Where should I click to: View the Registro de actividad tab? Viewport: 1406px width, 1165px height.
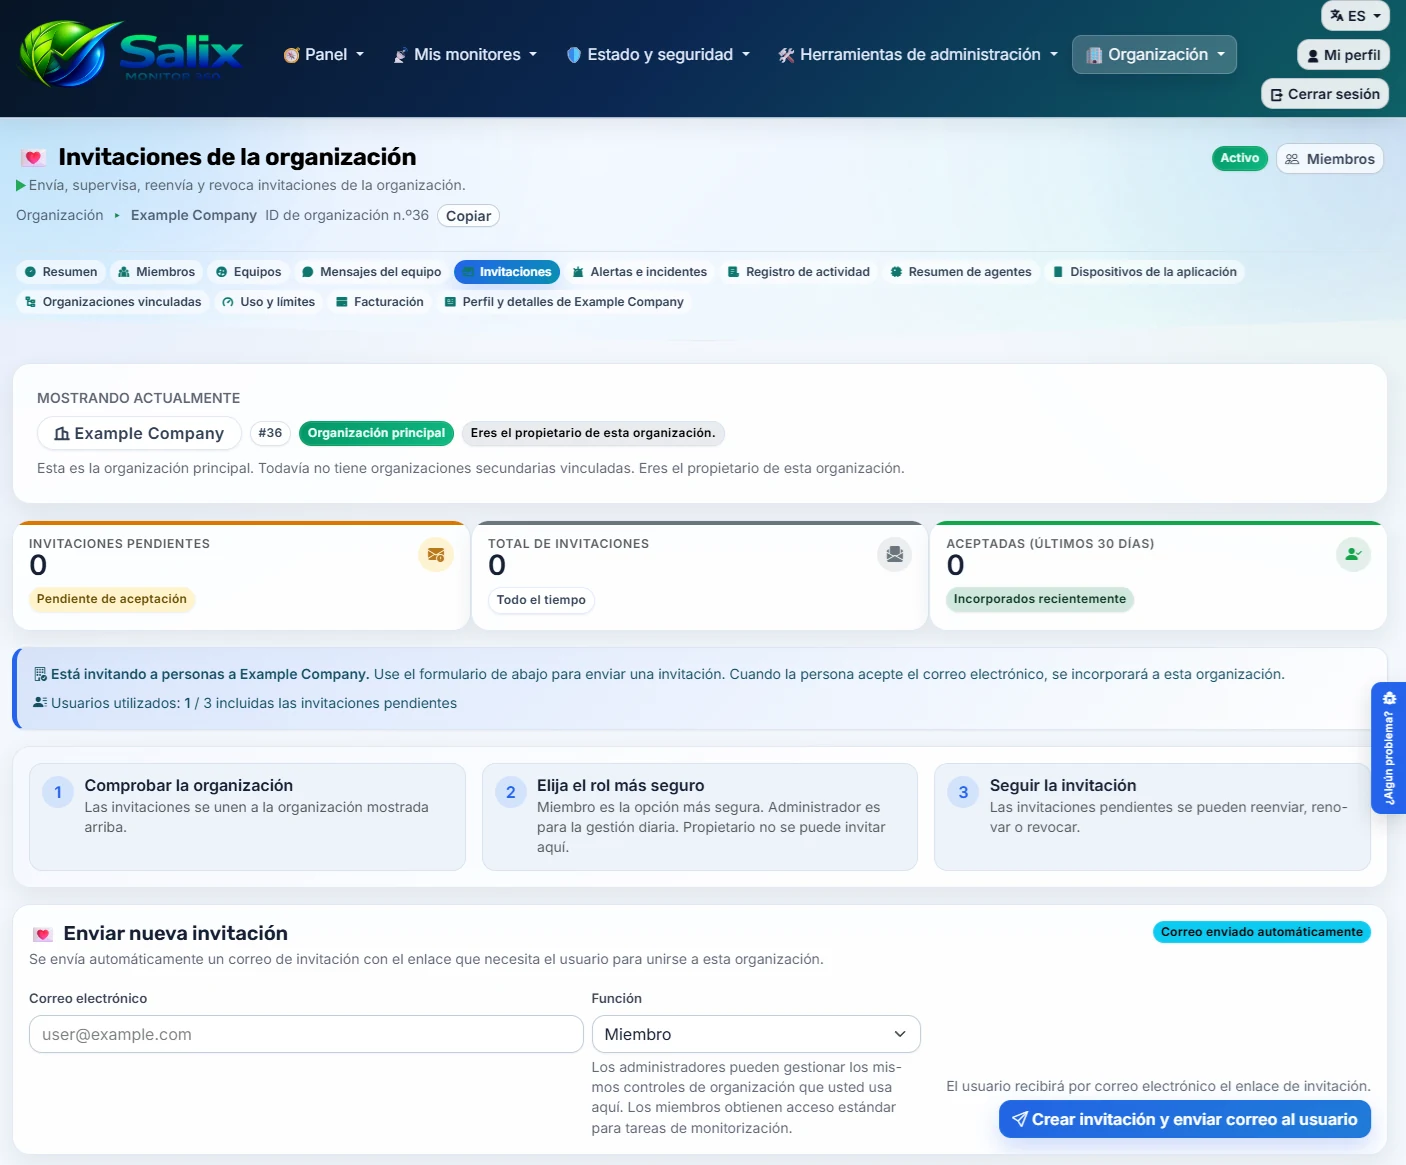(799, 272)
